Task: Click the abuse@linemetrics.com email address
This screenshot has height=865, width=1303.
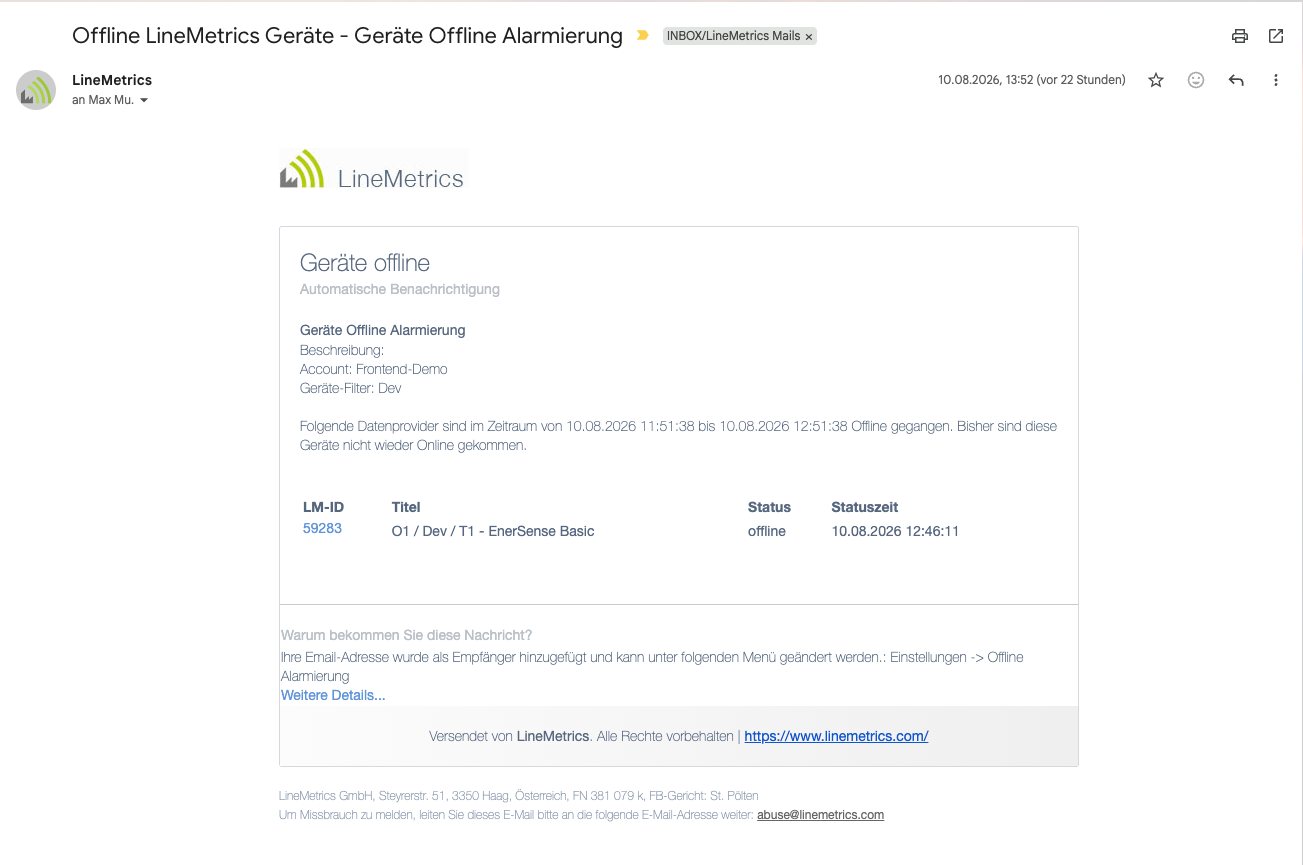Action: pos(820,815)
